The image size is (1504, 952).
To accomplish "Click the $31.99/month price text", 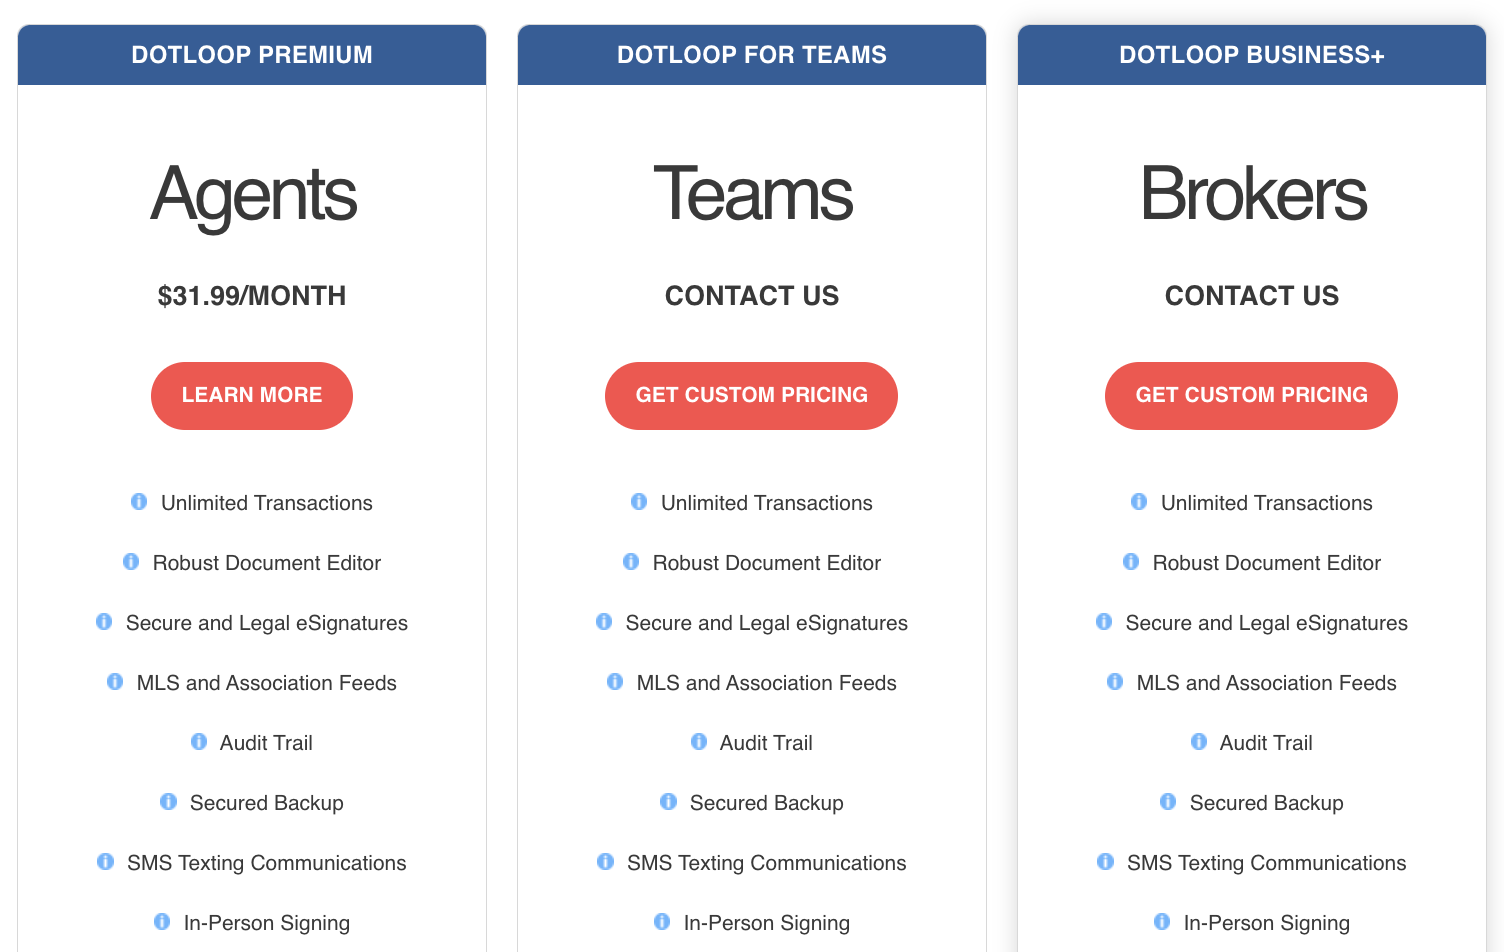I will 252,296.
